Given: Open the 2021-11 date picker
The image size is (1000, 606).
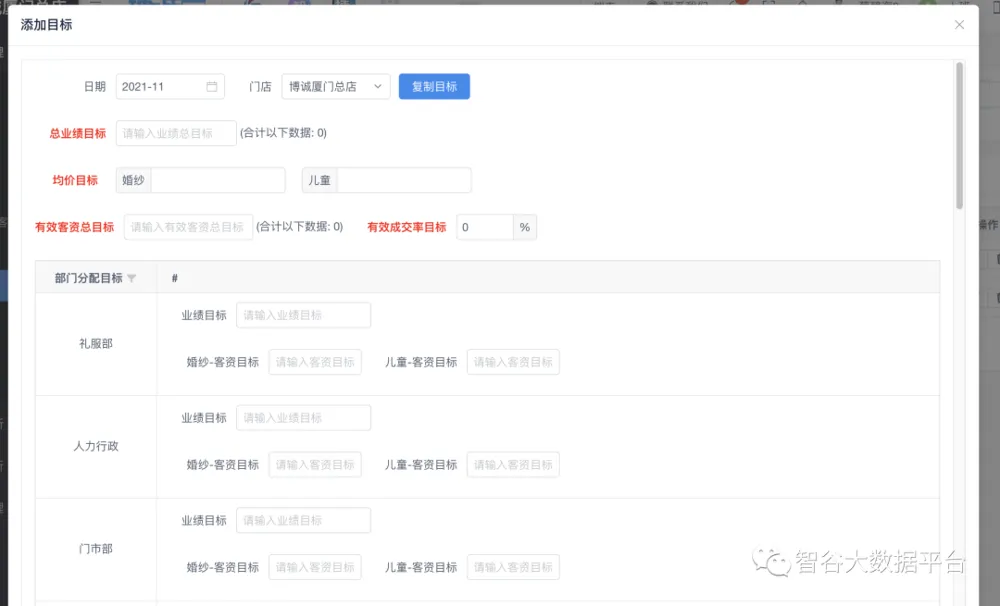Looking at the screenshot, I should 160,87.
